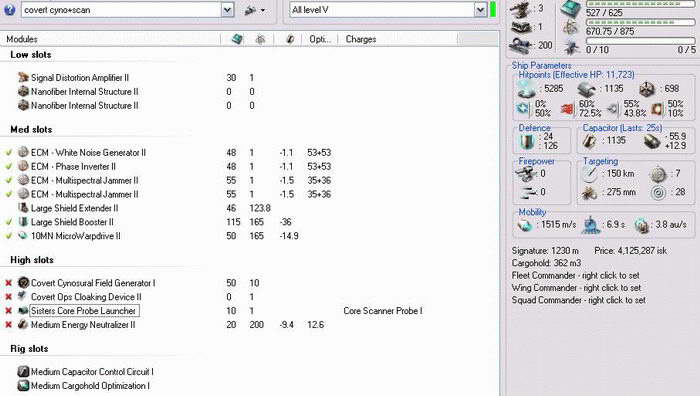Click the blue help question mark icon
The width and height of the screenshot is (700, 396).
click(x=9, y=9)
